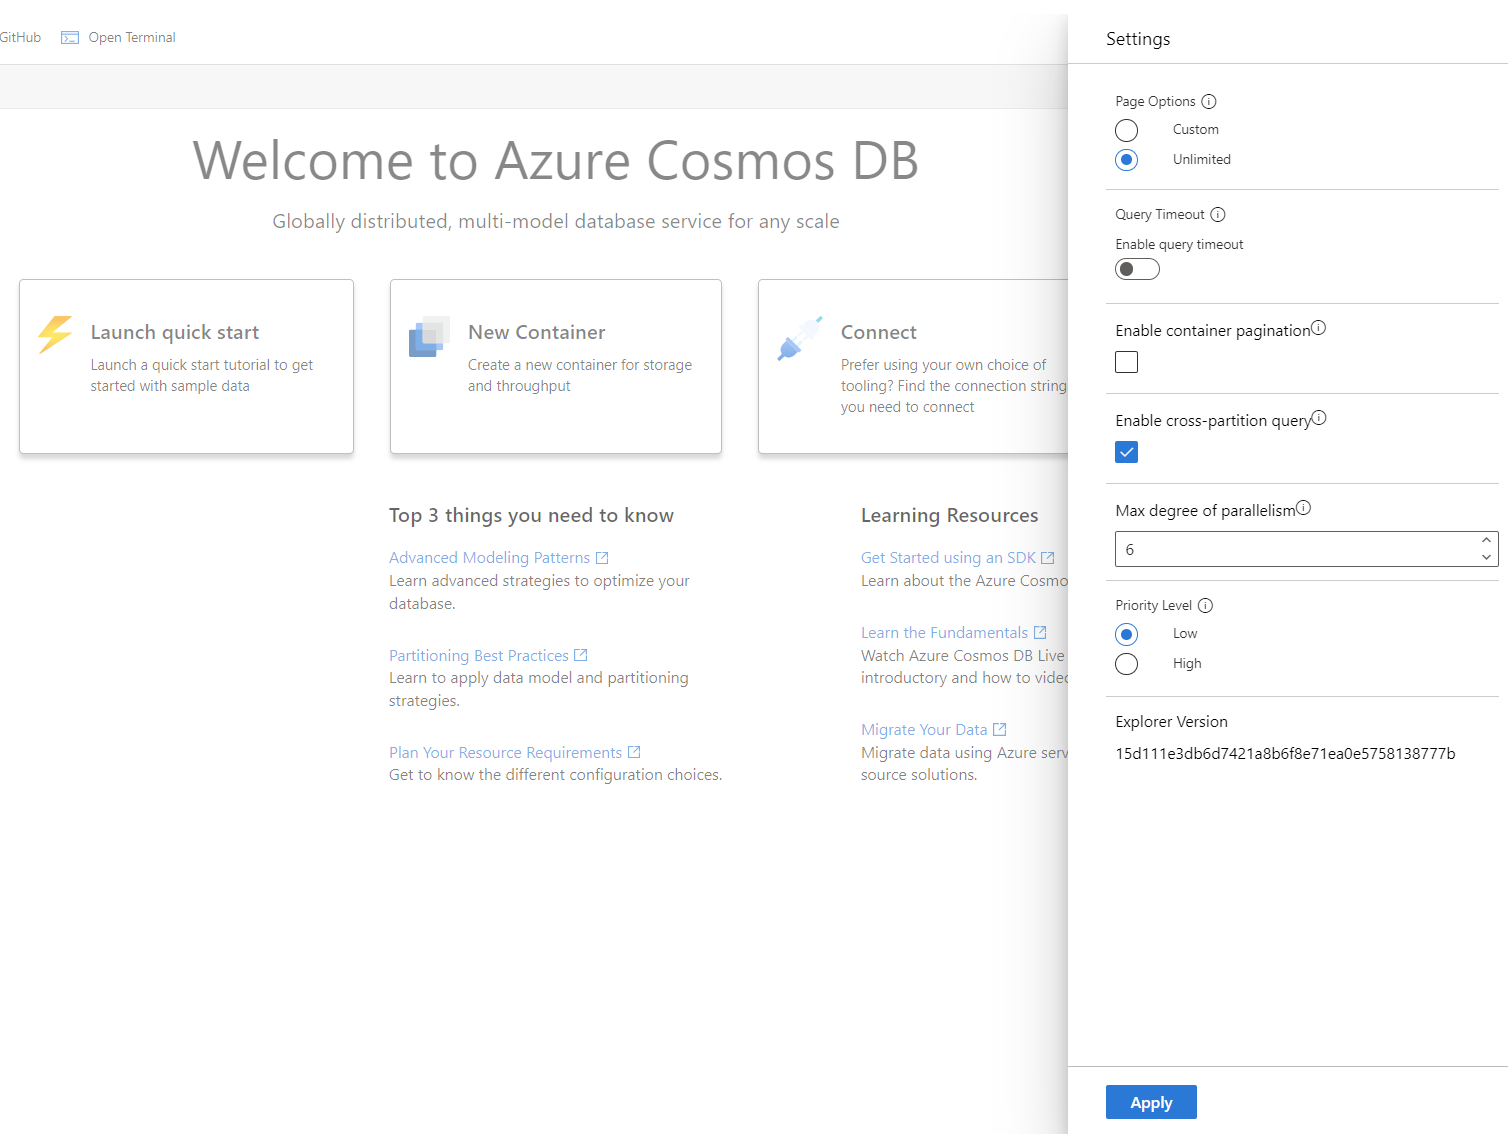The height and width of the screenshot is (1134, 1508).
Task: Open Partitioning Best Practices
Action: click(478, 655)
